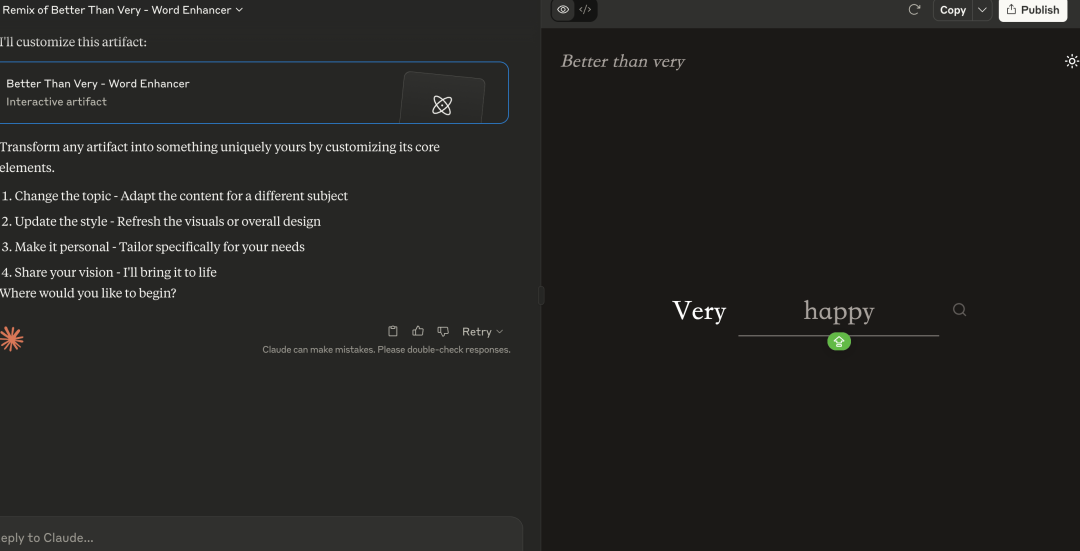Image resolution: width=1080 pixels, height=551 pixels.
Task: Reload the artifact with the refresh icon
Action: pyautogui.click(x=914, y=10)
